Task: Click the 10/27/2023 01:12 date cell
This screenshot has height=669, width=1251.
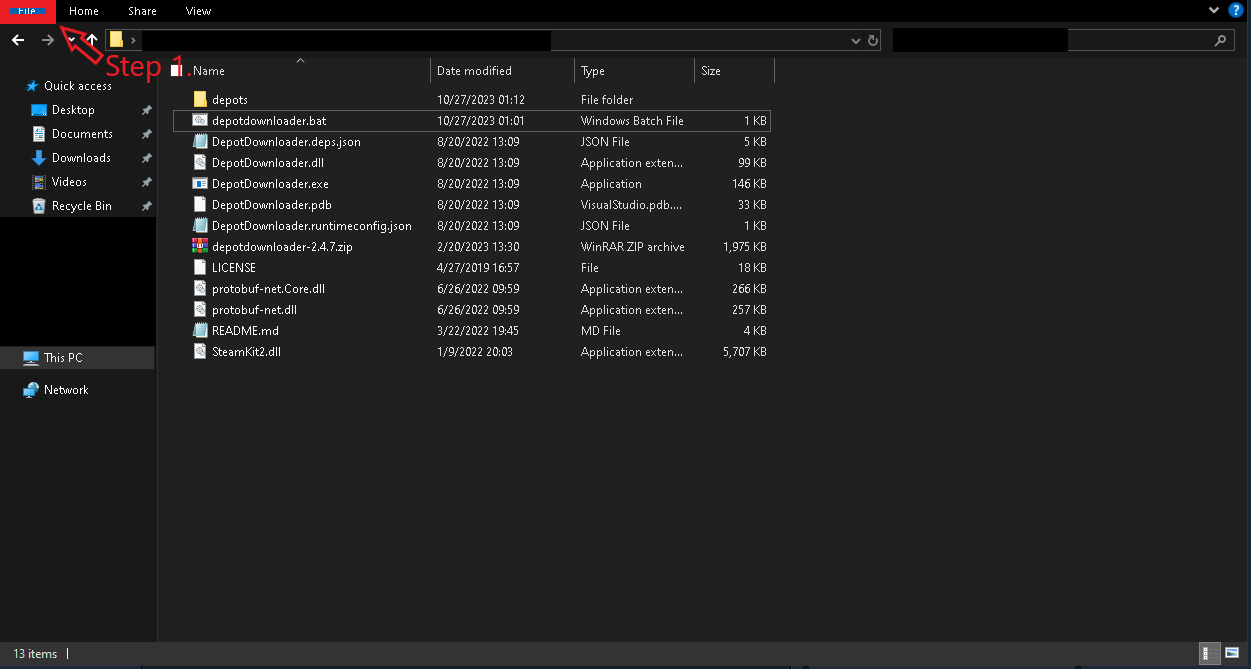Action: click(481, 100)
